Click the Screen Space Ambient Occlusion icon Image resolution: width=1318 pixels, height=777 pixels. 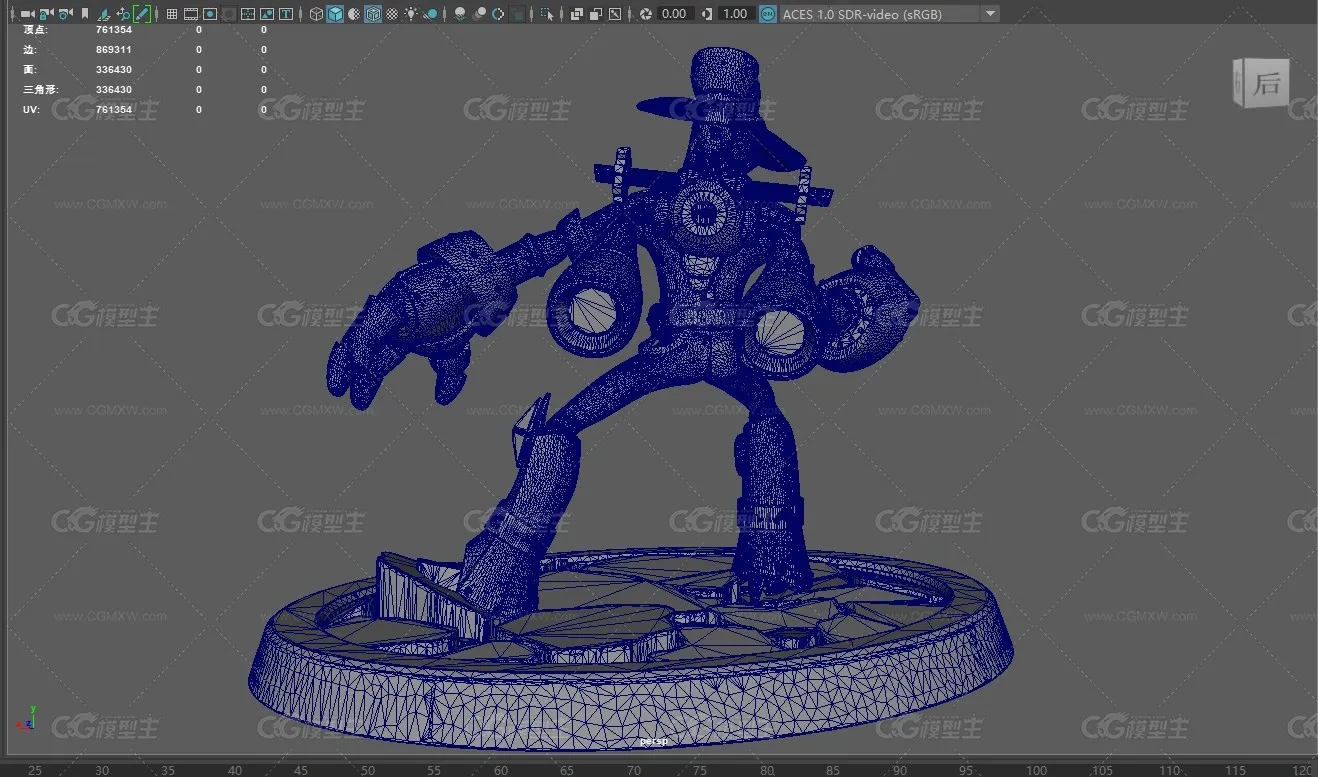459,14
